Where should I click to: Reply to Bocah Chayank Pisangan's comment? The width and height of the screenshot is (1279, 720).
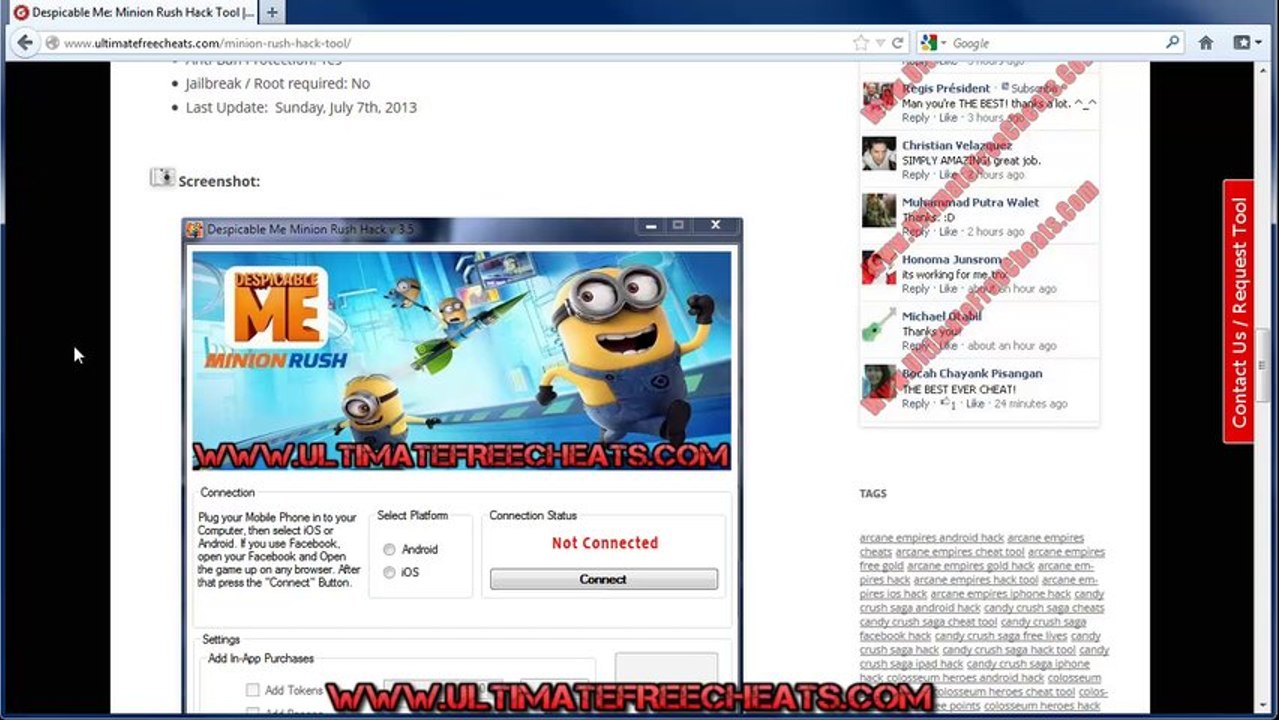pyautogui.click(x=915, y=403)
